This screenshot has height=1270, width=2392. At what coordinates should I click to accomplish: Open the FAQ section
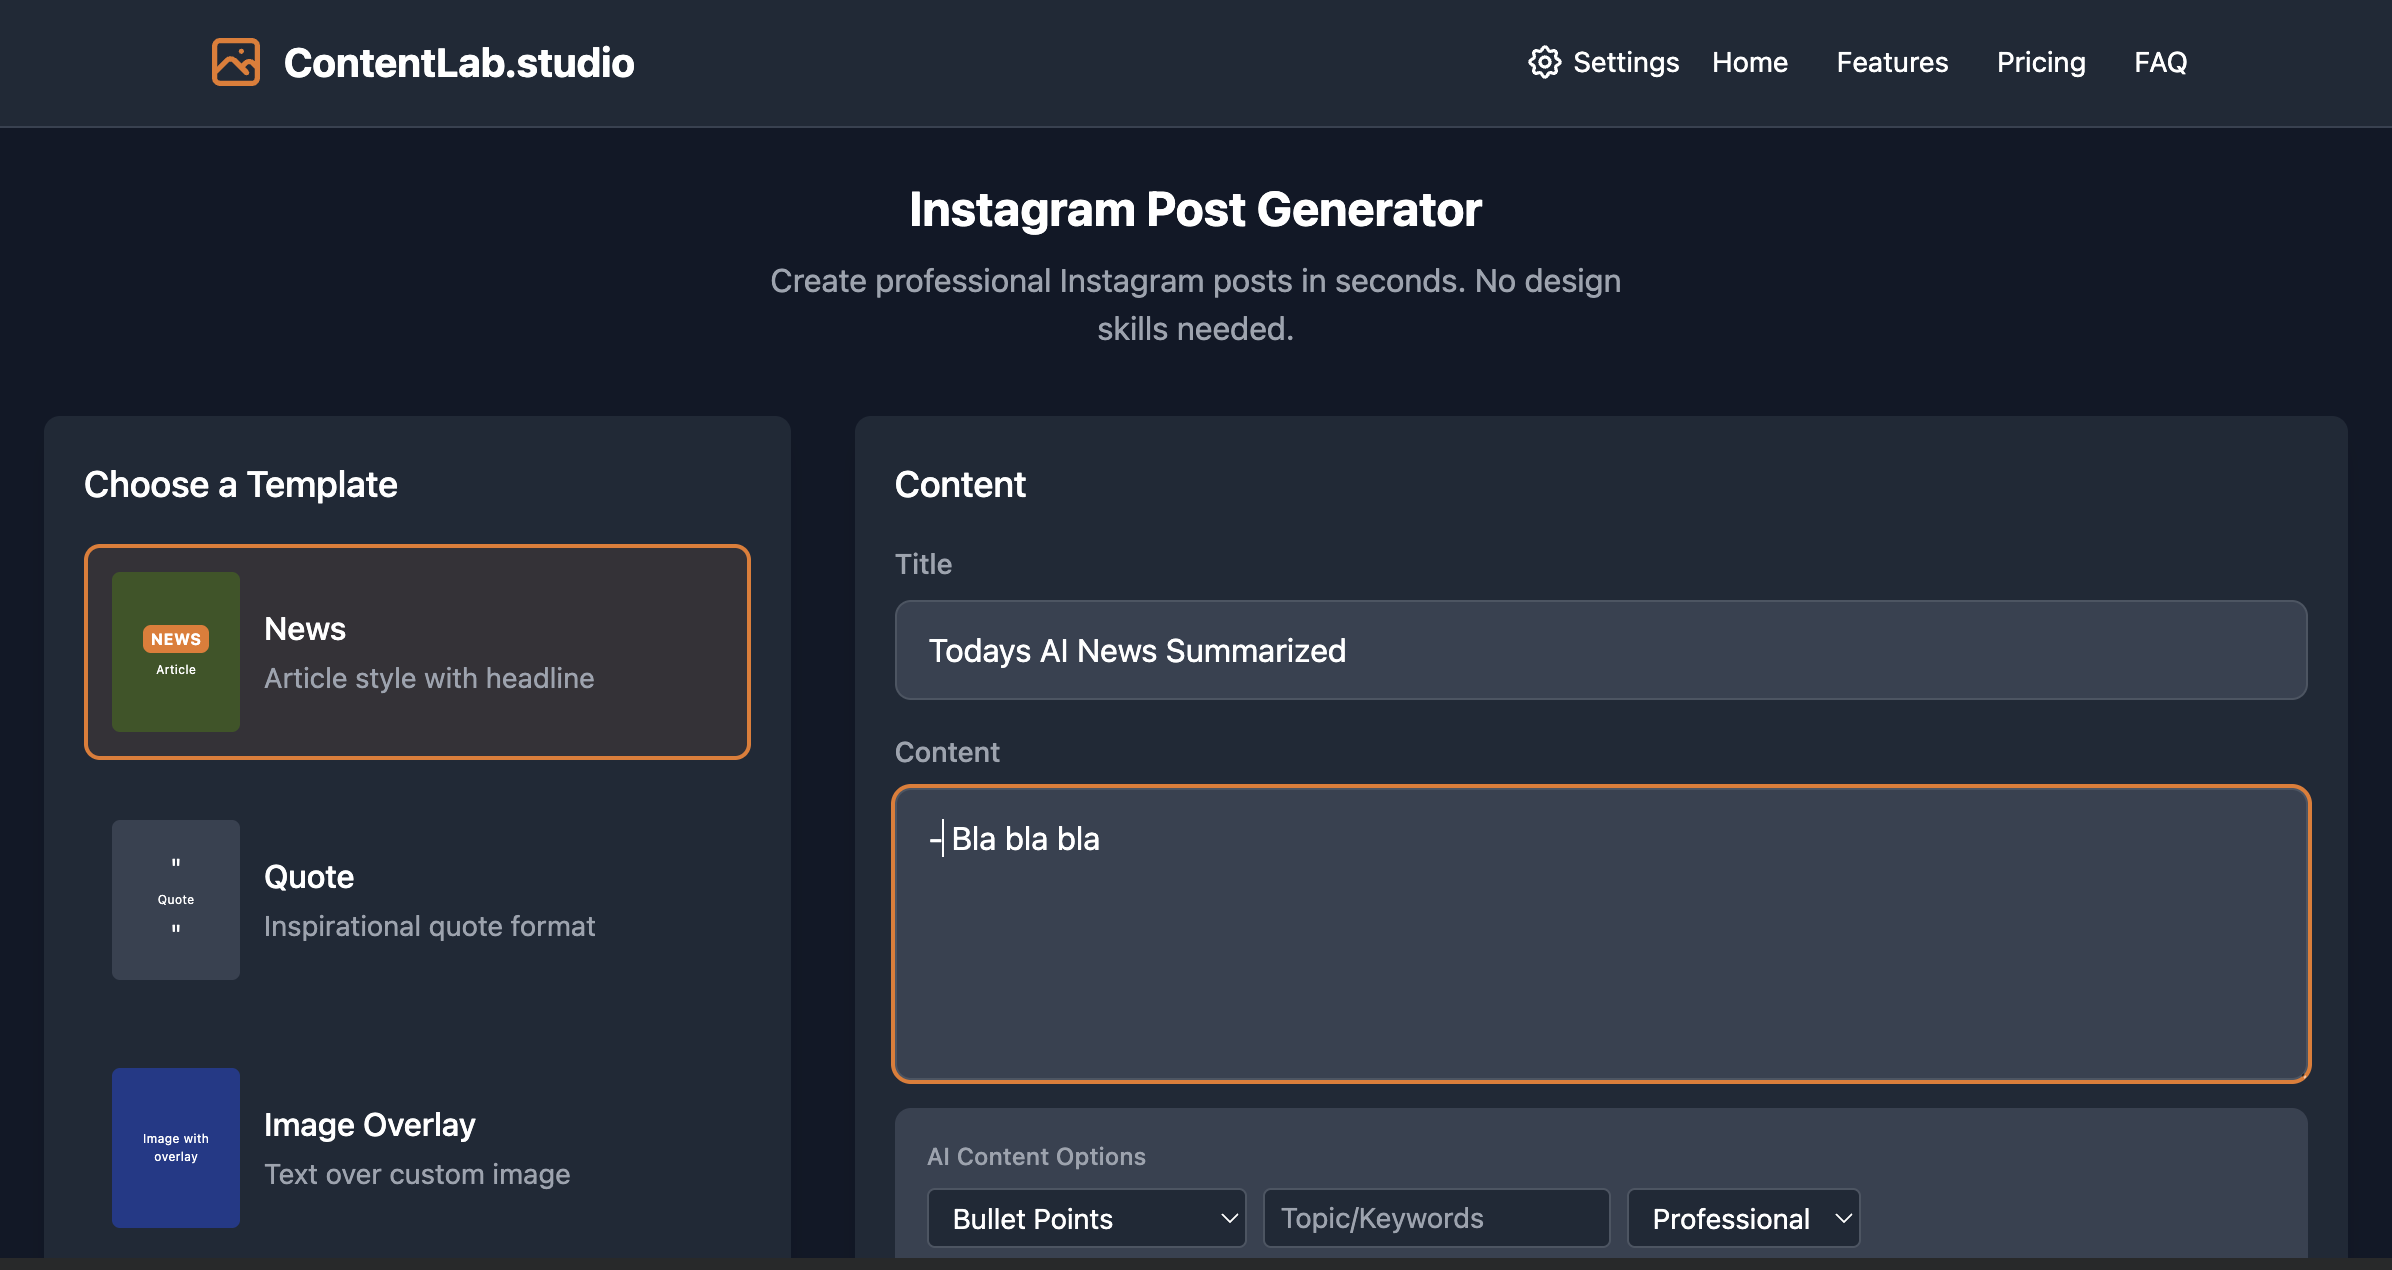[x=2160, y=62]
